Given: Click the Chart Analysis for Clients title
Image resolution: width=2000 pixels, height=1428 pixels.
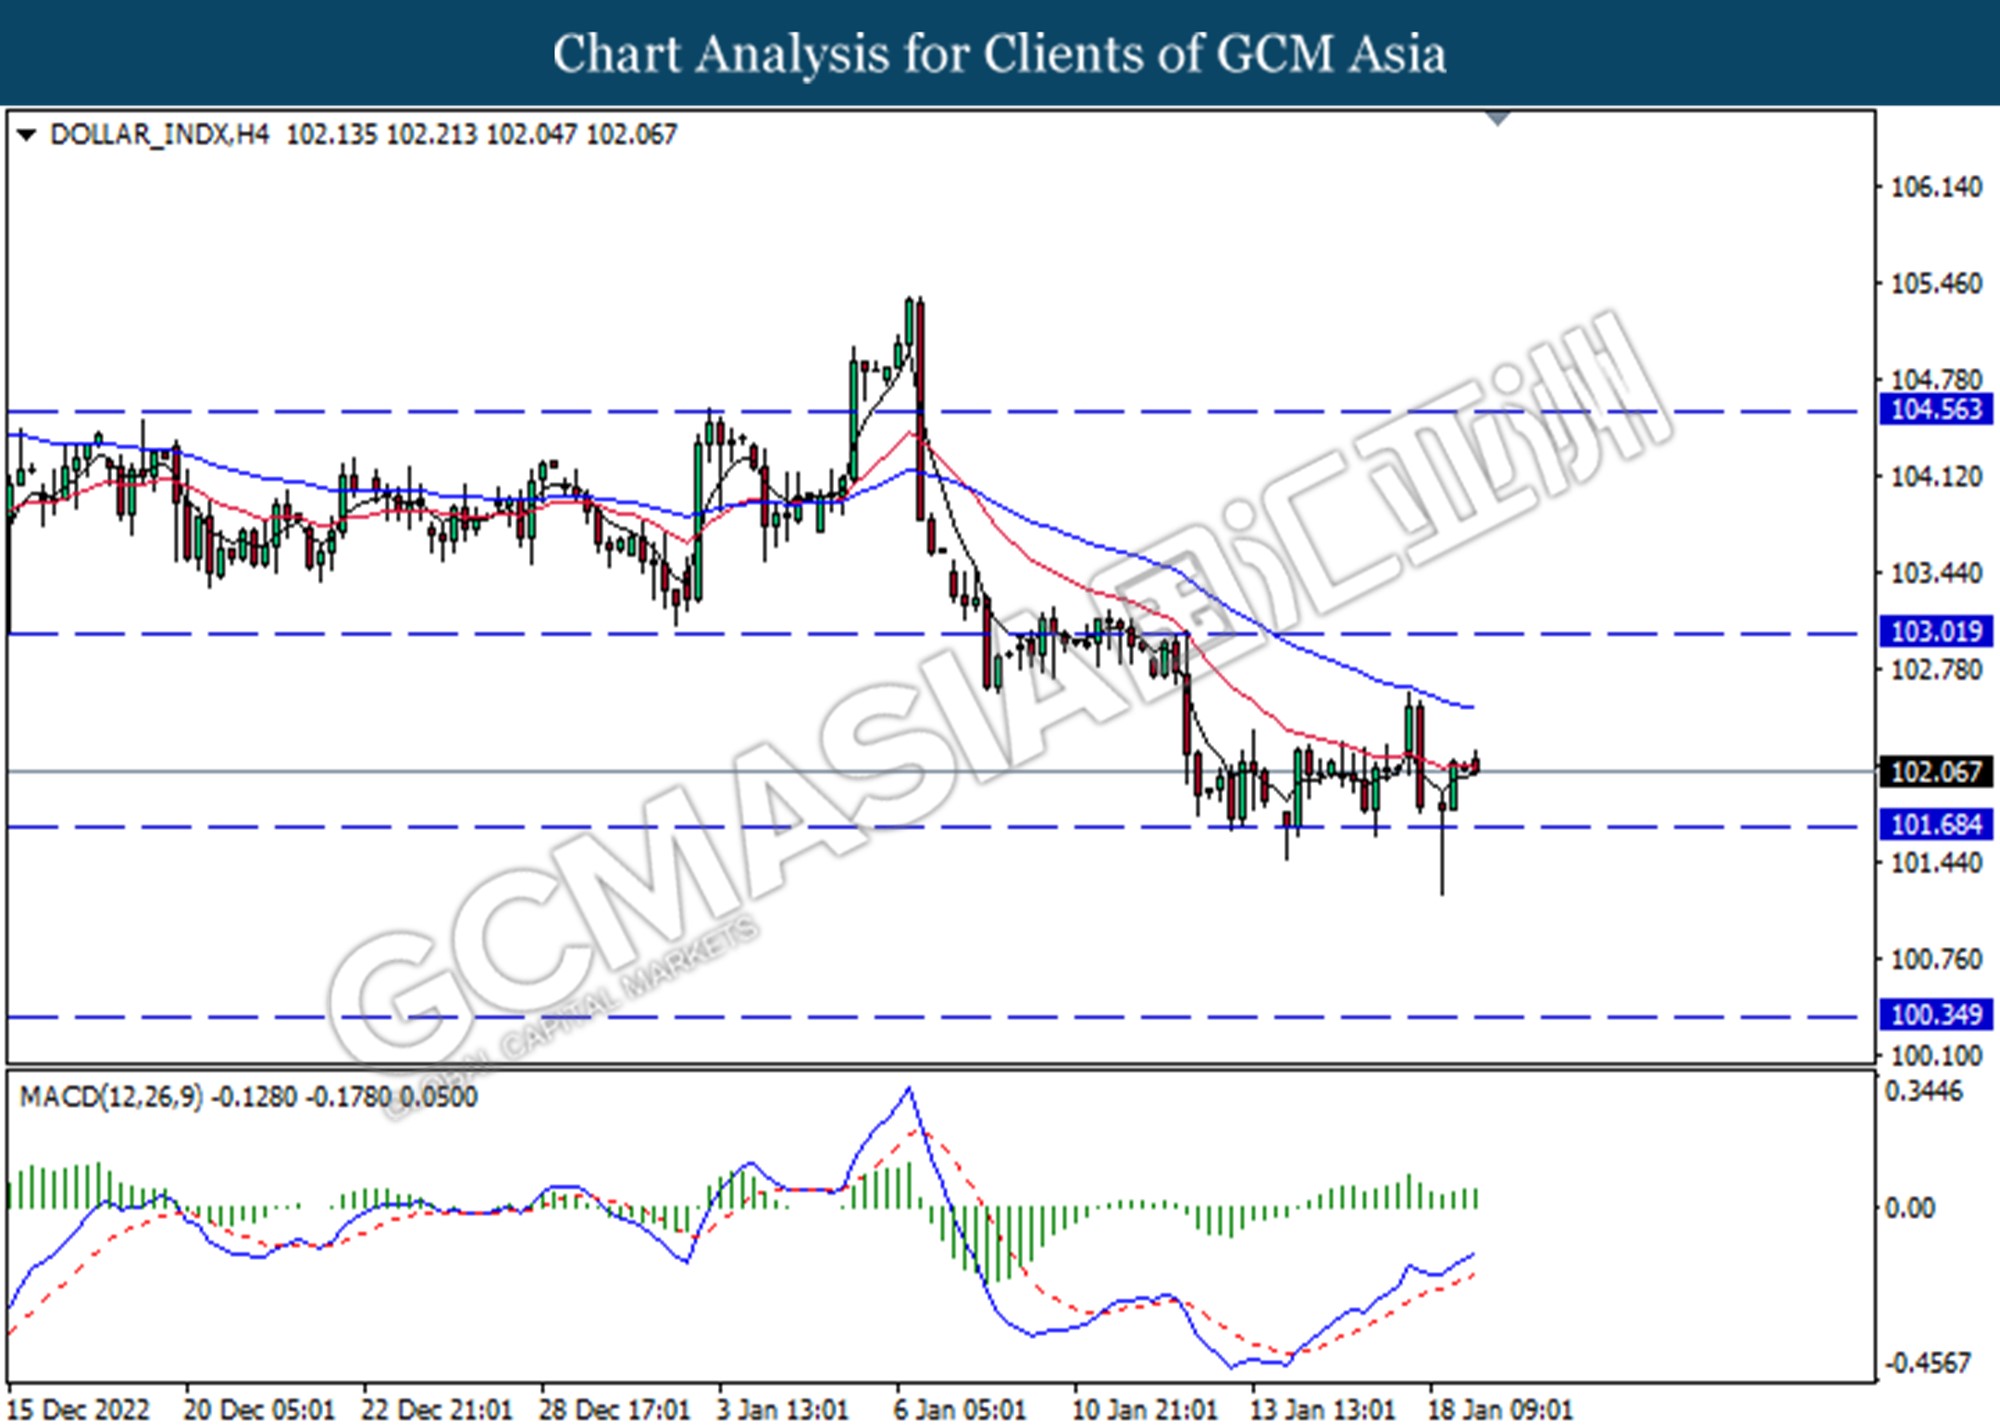Looking at the screenshot, I should click(x=1000, y=53).
